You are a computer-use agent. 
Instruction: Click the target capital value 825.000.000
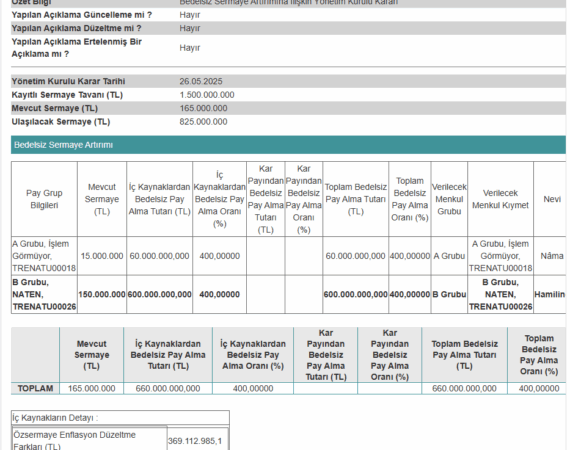pos(203,122)
